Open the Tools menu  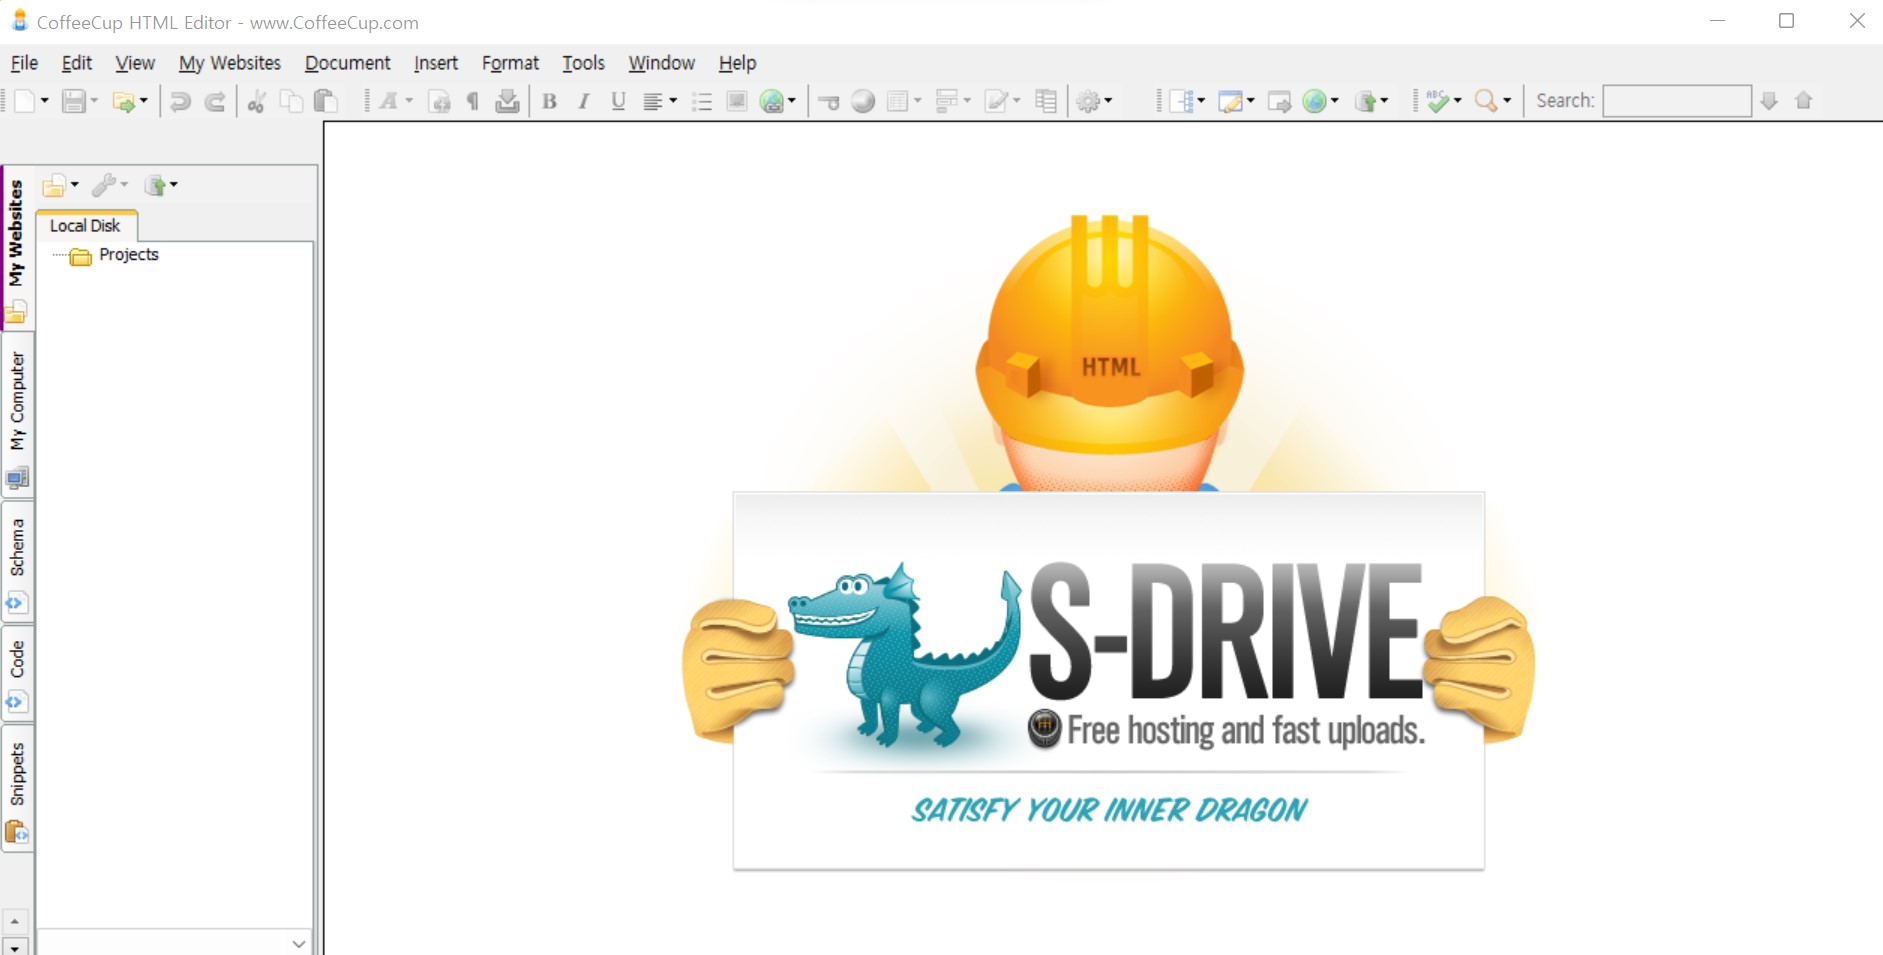pos(583,63)
